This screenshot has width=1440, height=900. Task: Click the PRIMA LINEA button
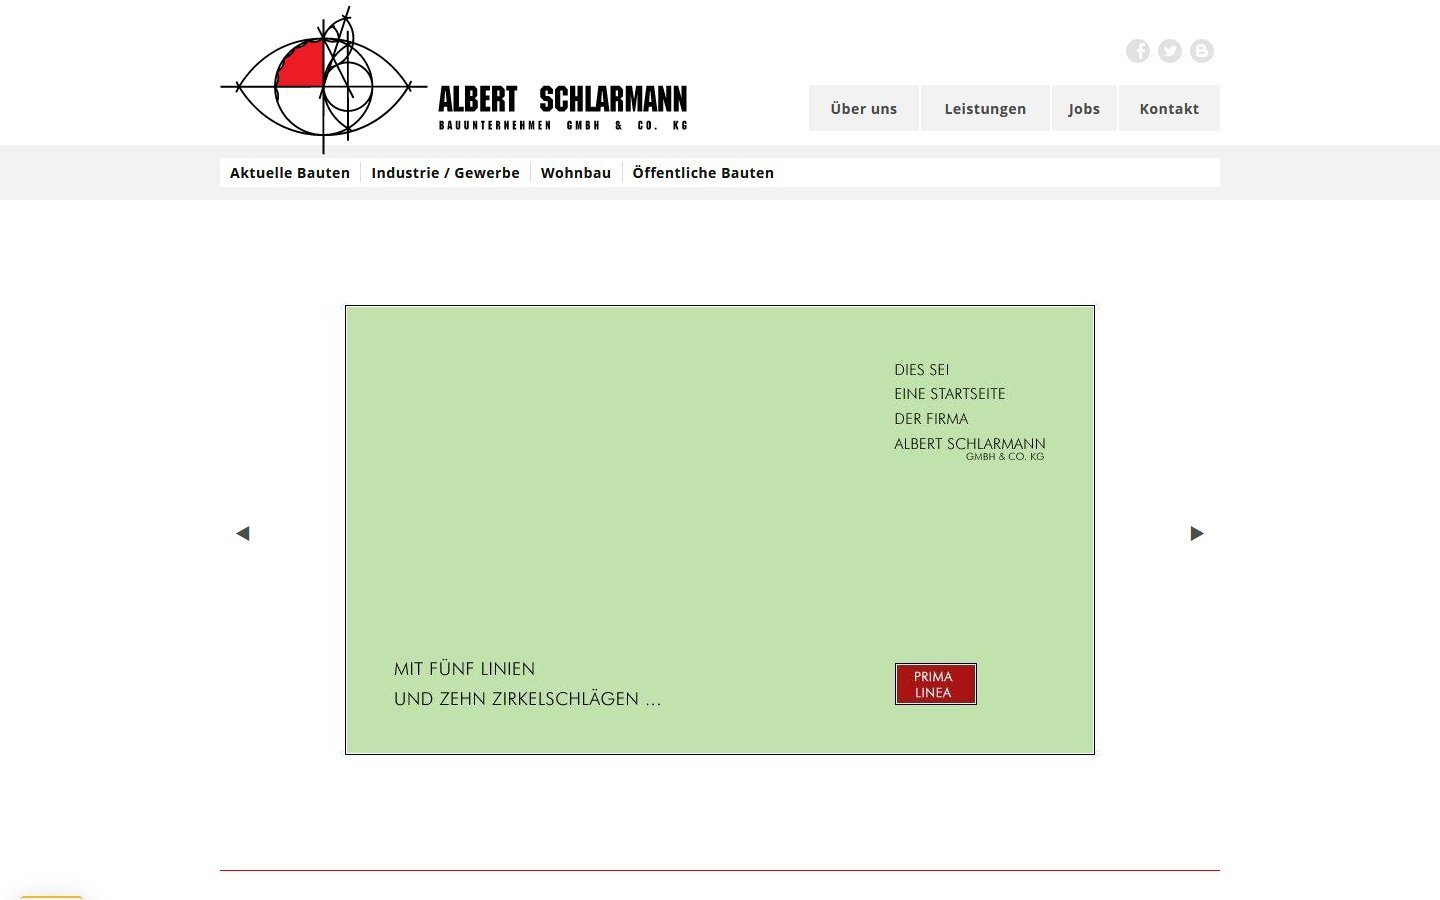pos(935,684)
